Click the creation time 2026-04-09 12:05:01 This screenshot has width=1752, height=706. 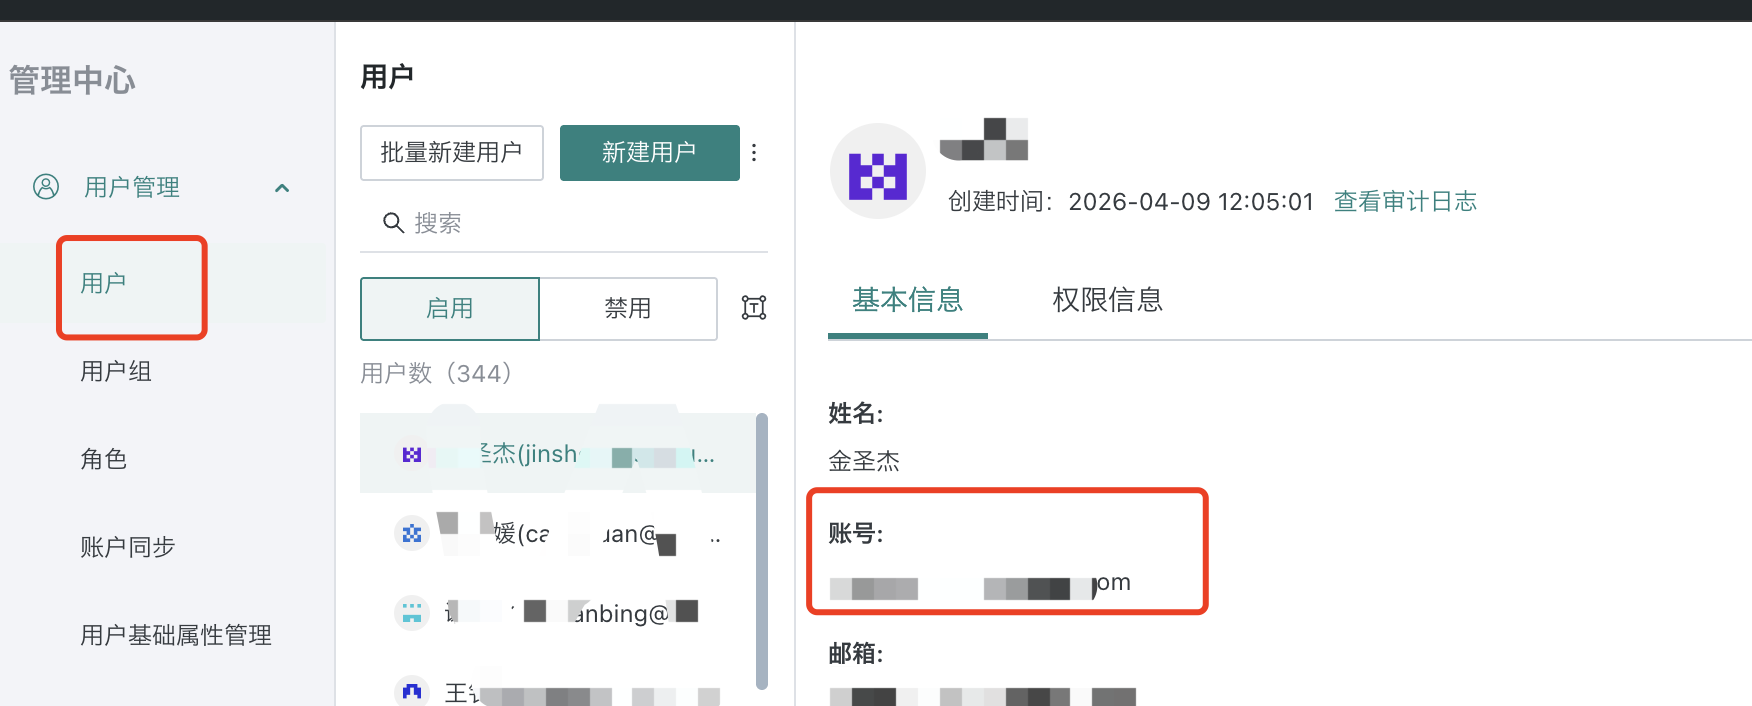click(1190, 202)
